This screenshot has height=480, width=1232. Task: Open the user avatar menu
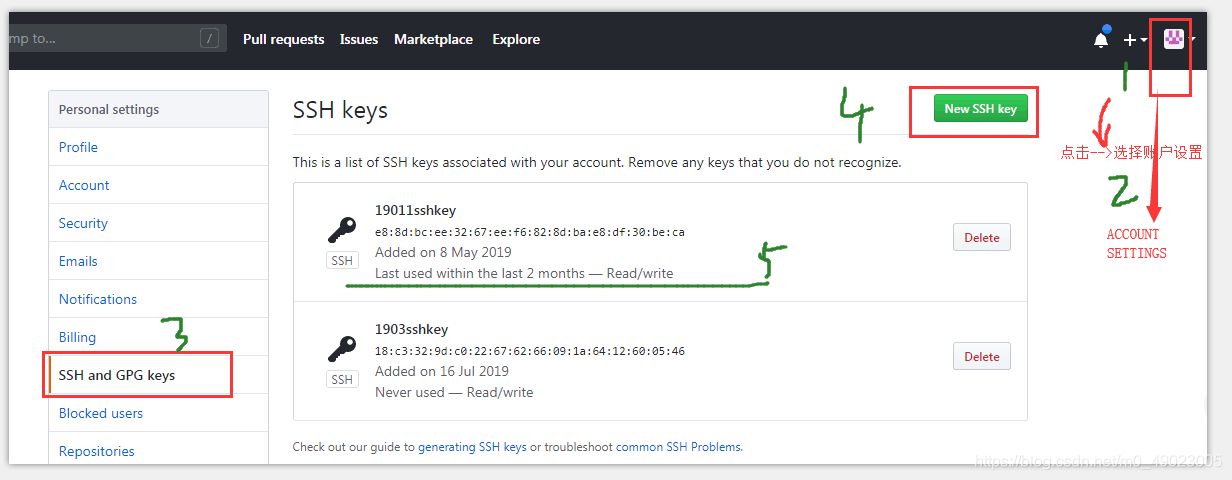[1179, 39]
